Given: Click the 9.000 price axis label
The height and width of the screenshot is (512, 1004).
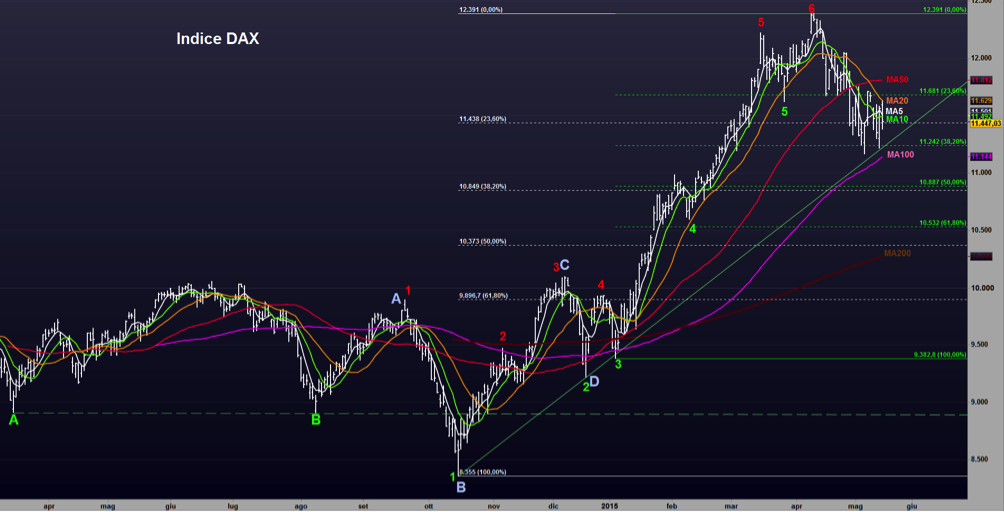Looking at the screenshot, I should point(981,402).
